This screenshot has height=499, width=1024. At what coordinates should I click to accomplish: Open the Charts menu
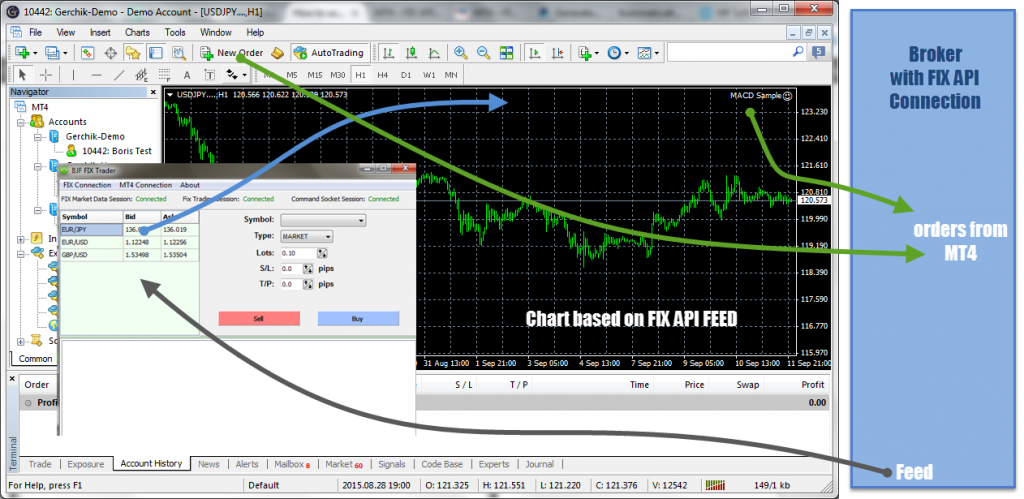pyautogui.click(x=137, y=32)
